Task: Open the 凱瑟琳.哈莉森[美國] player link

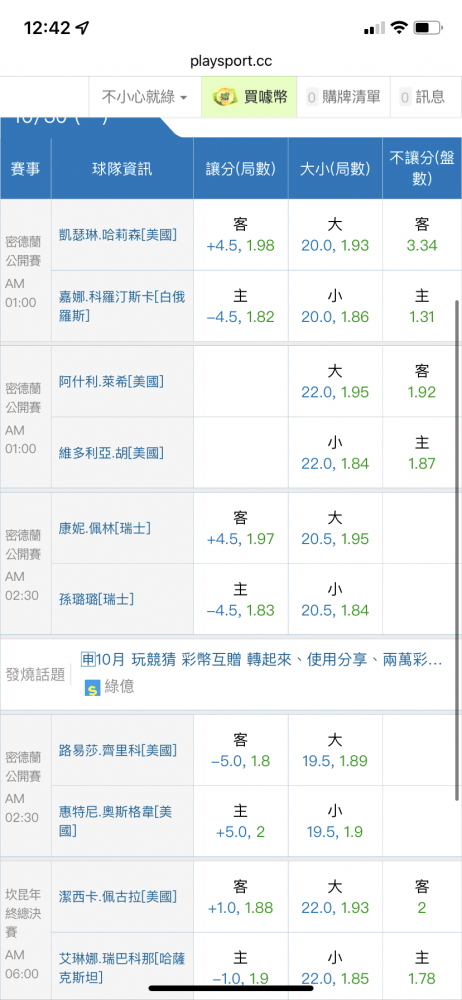Action: pyautogui.click(x=117, y=235)
